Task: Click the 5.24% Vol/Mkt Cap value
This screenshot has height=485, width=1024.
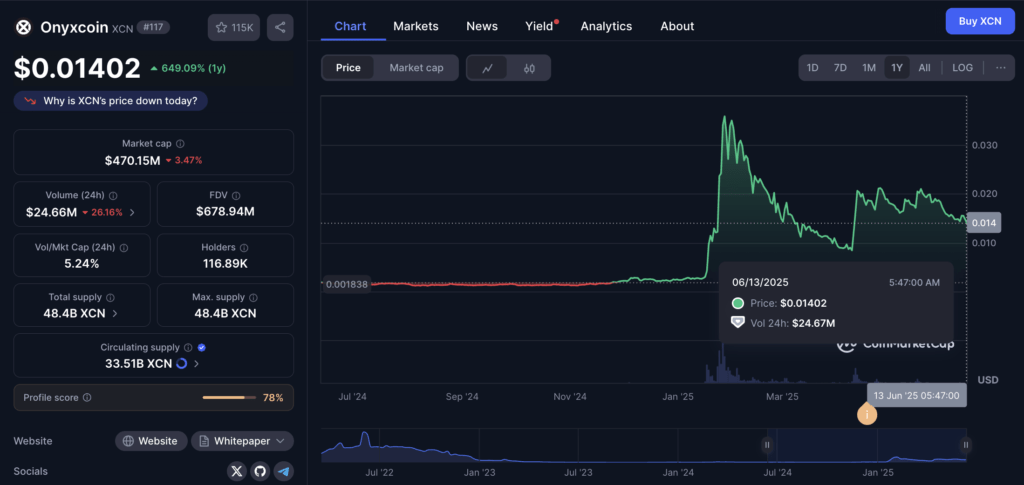Action: pyautogui.click(x=82, y=263)
